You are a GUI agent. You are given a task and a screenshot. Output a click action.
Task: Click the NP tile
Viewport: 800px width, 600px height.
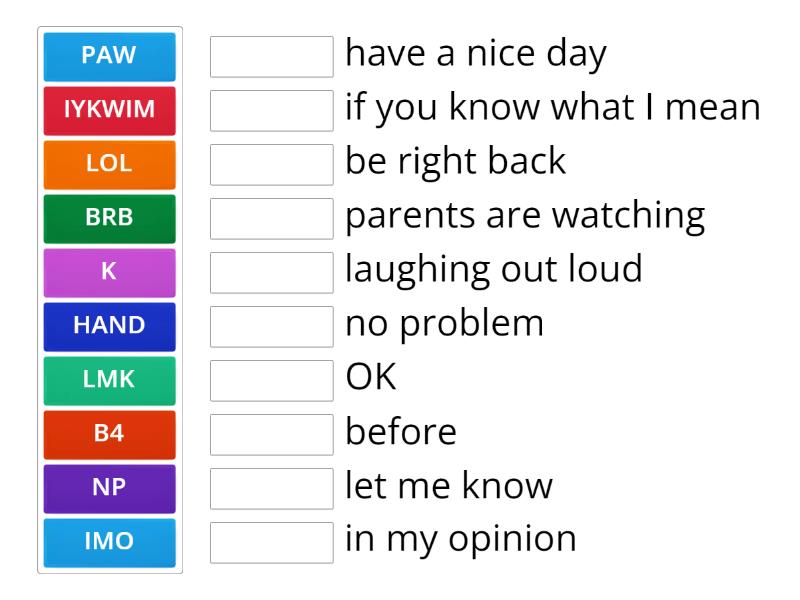[109, 488]
